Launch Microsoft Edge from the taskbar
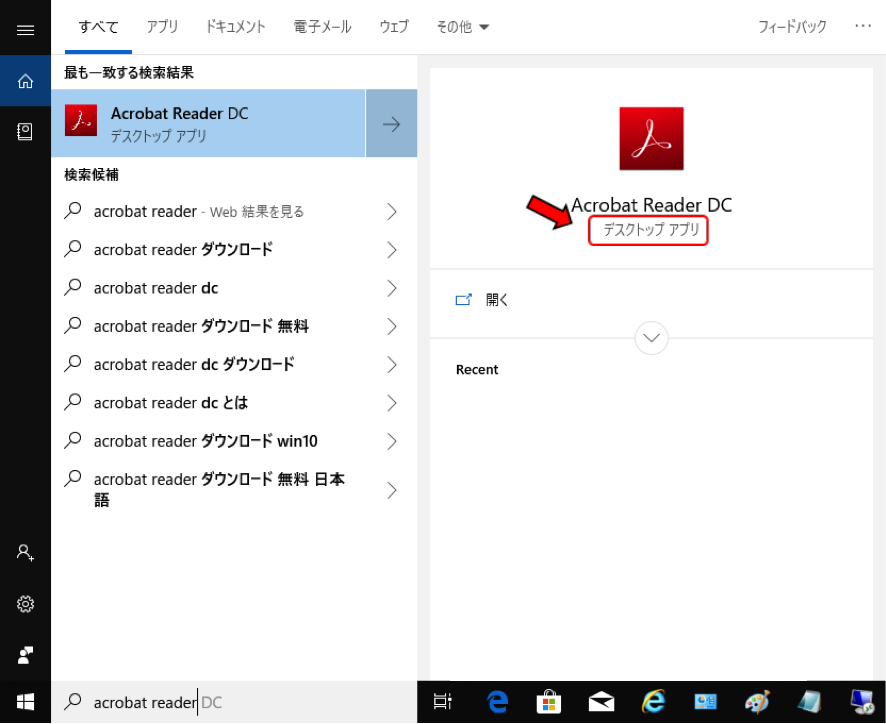This screenshot has width=886, height=724. point(497,702)
